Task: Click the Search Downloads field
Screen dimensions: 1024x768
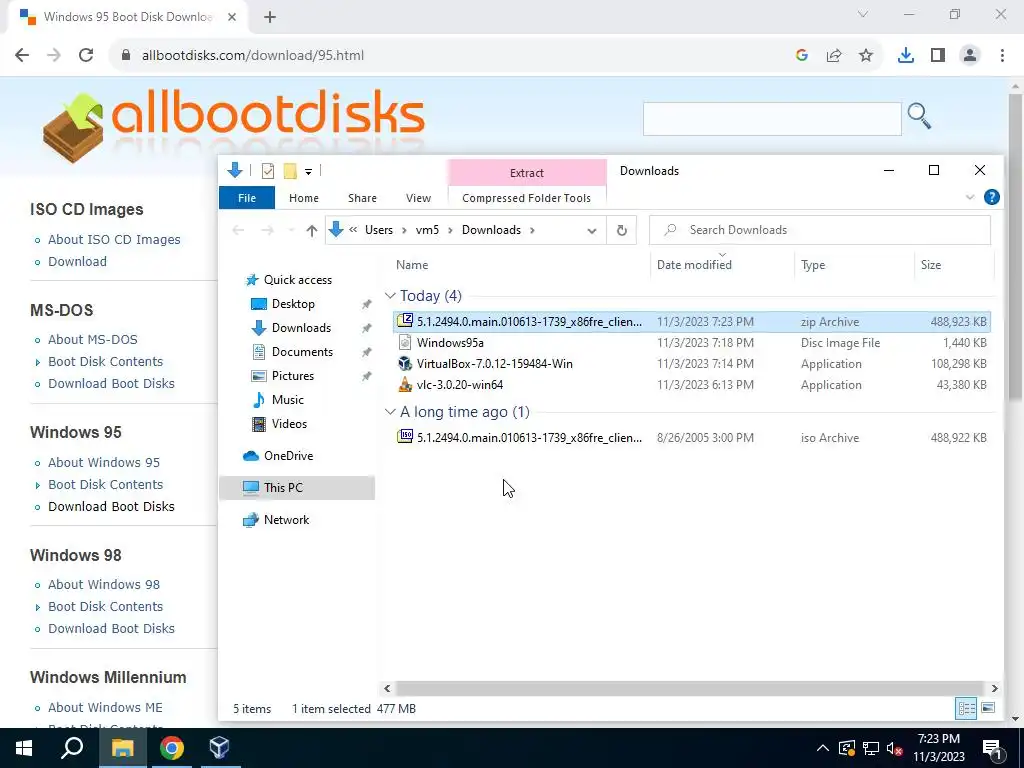Action: pos(820,230)
